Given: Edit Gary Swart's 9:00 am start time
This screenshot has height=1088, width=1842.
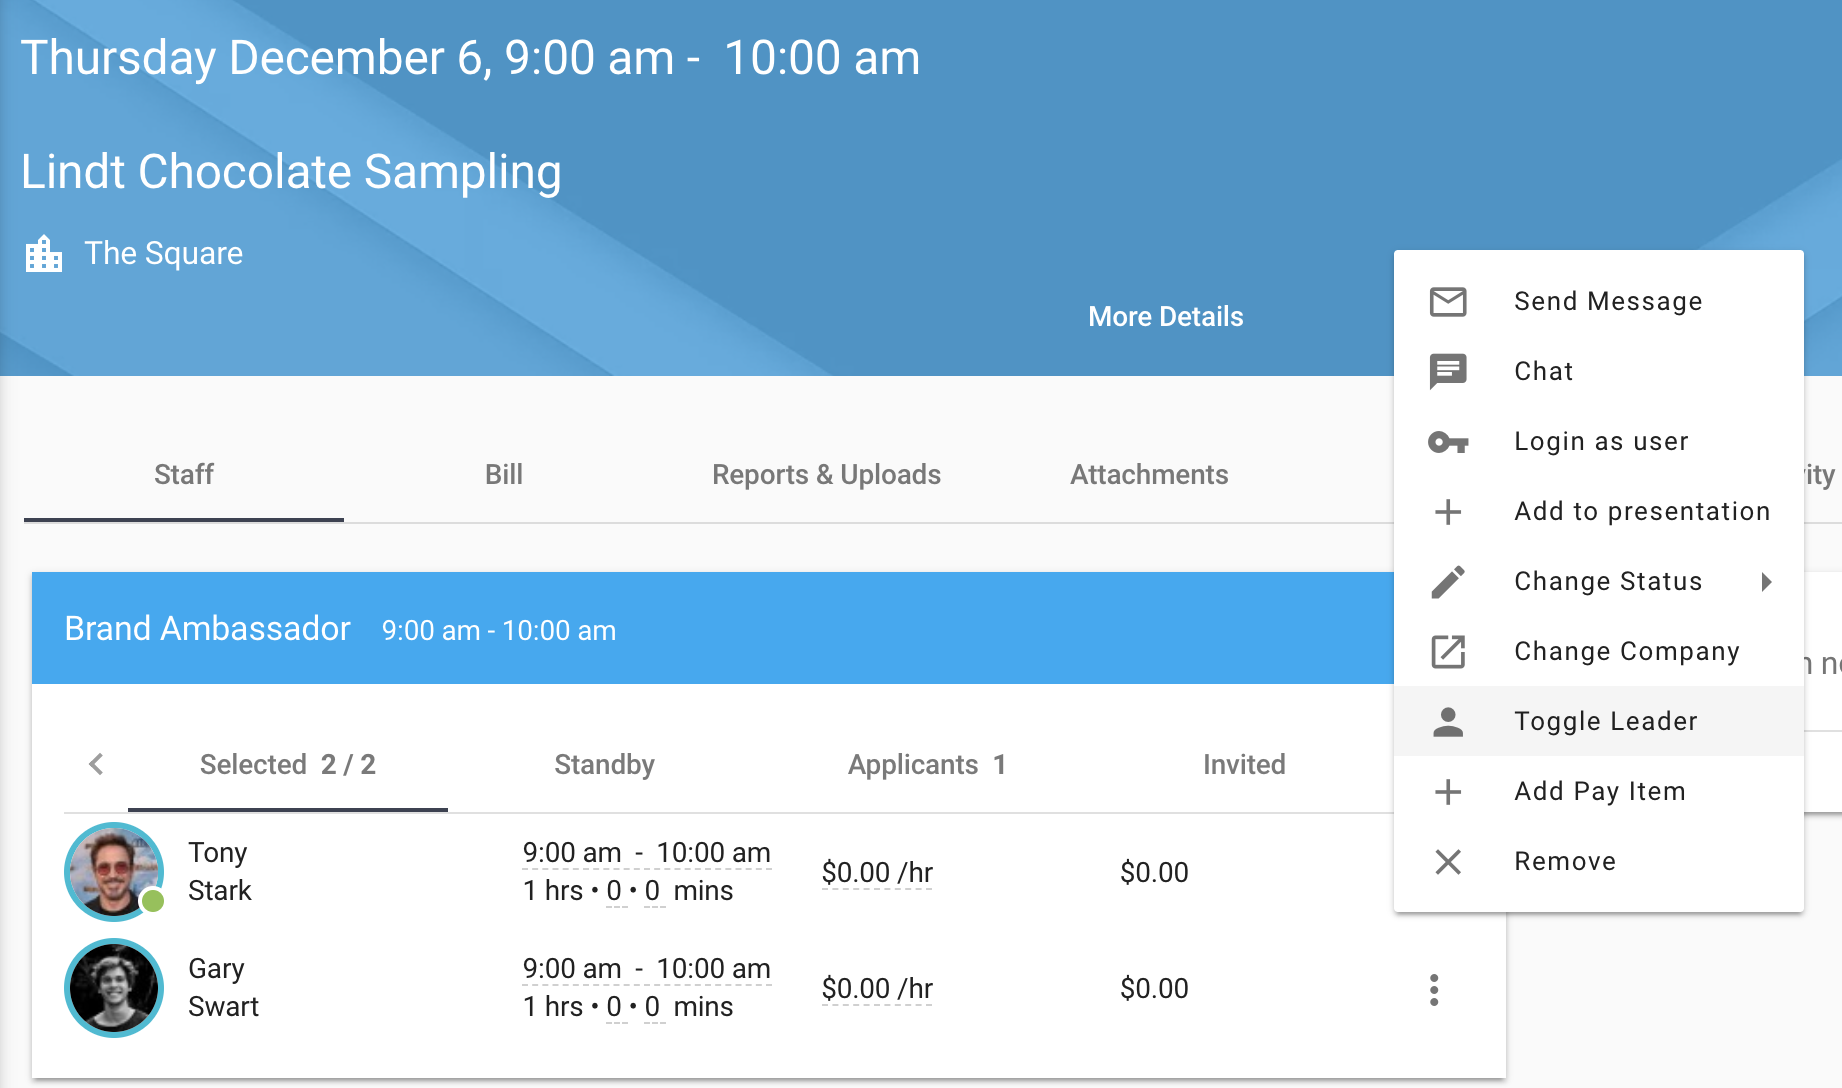Looking at the screenshot, I should point(572,969).
